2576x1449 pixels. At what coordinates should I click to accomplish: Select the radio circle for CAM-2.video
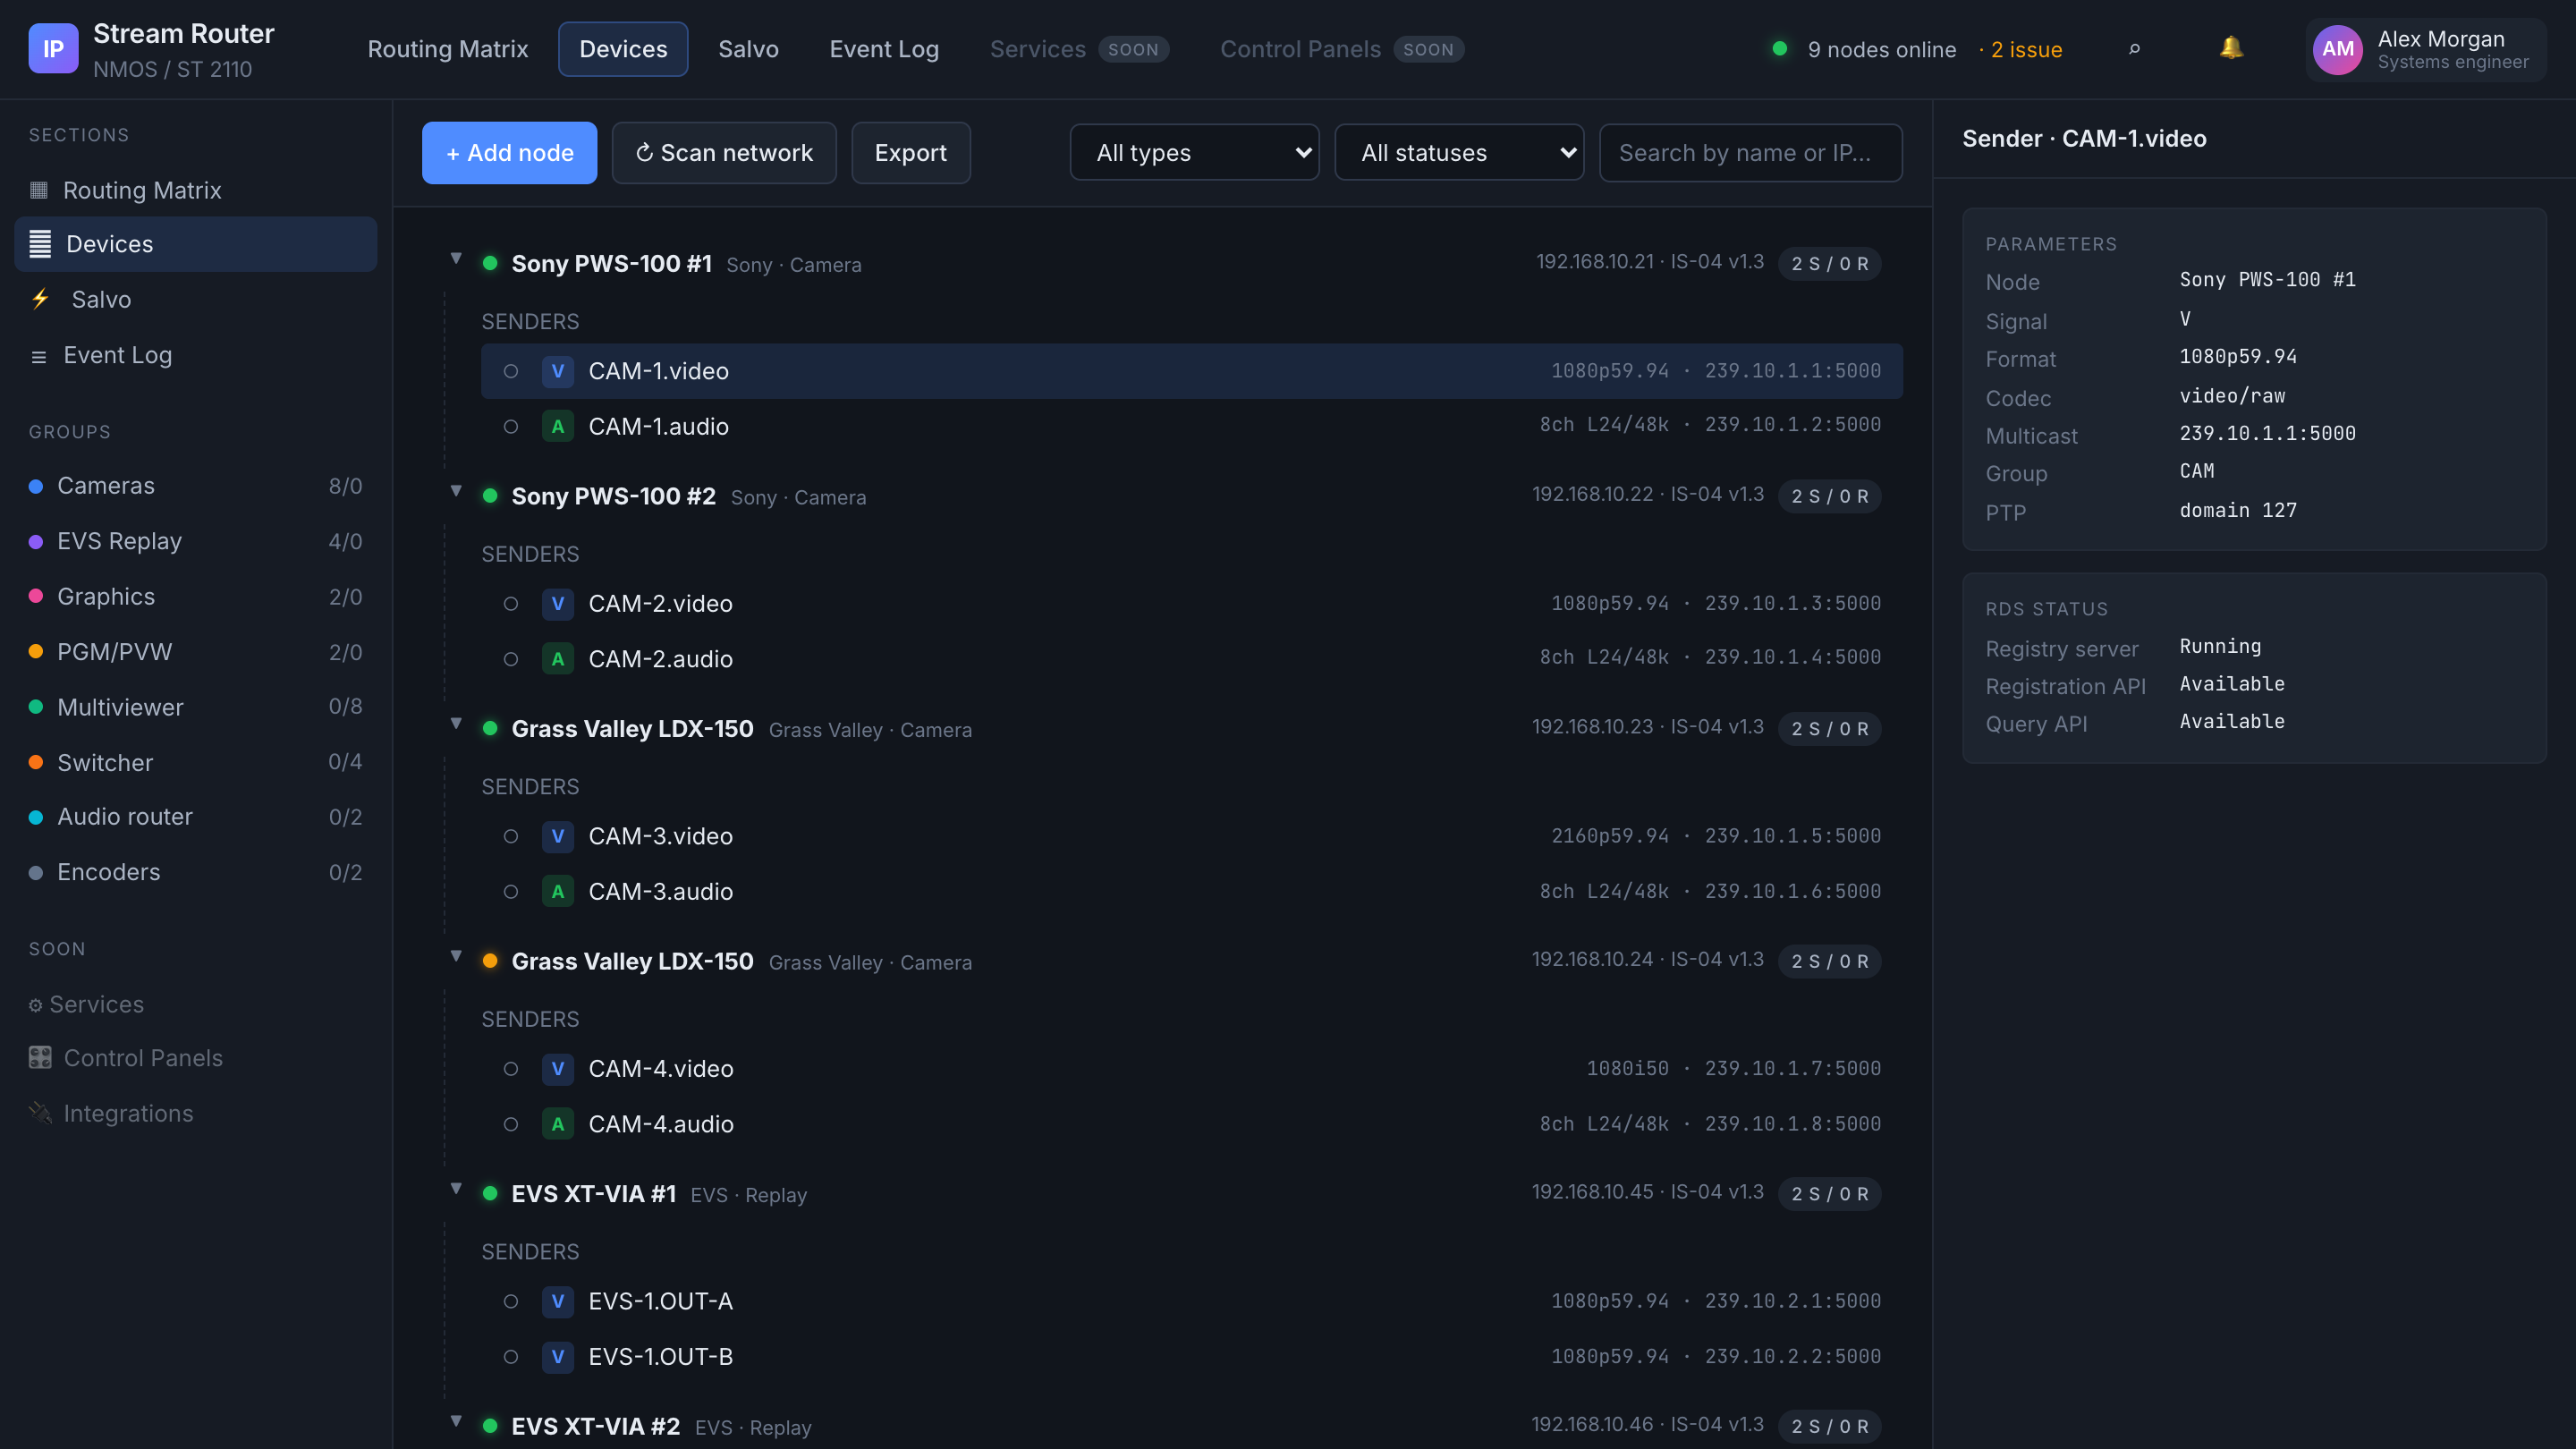[x=511, y=604]
